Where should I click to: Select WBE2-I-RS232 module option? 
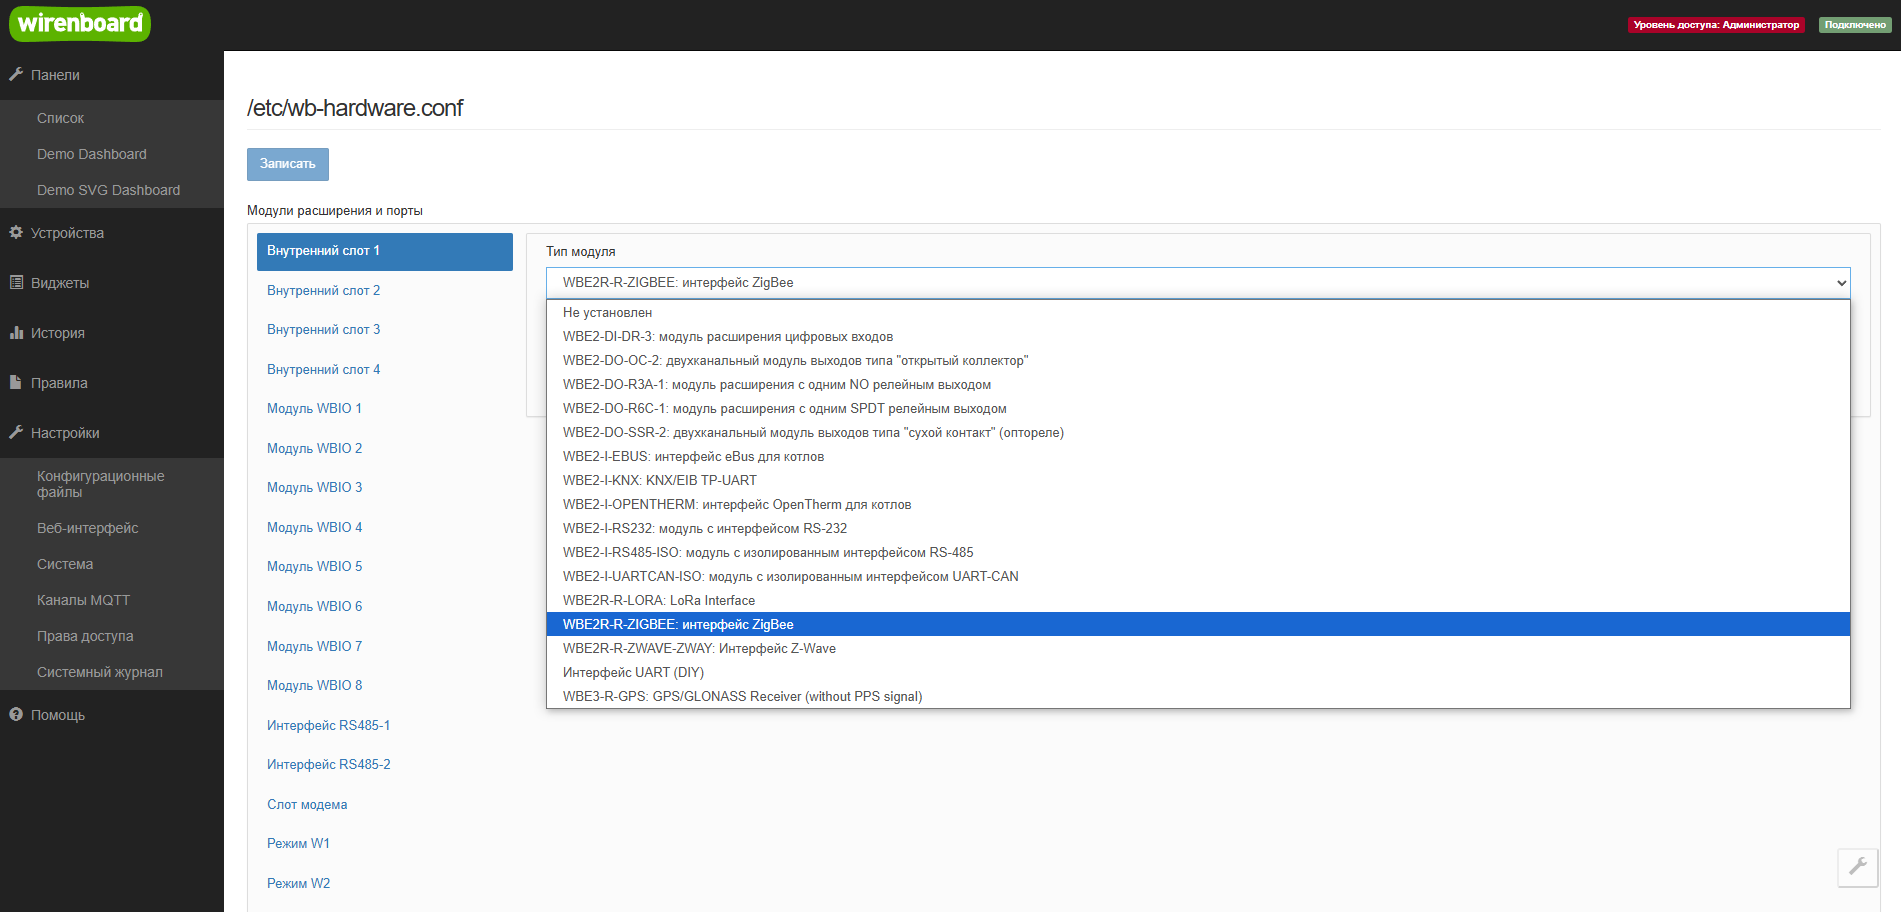click(x=1198, y=529)
